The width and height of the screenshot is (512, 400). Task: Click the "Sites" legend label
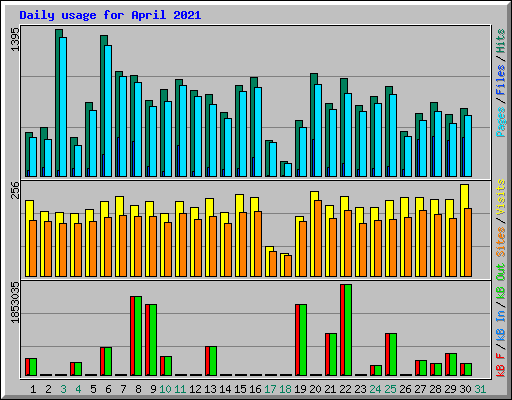pos(501,242)
